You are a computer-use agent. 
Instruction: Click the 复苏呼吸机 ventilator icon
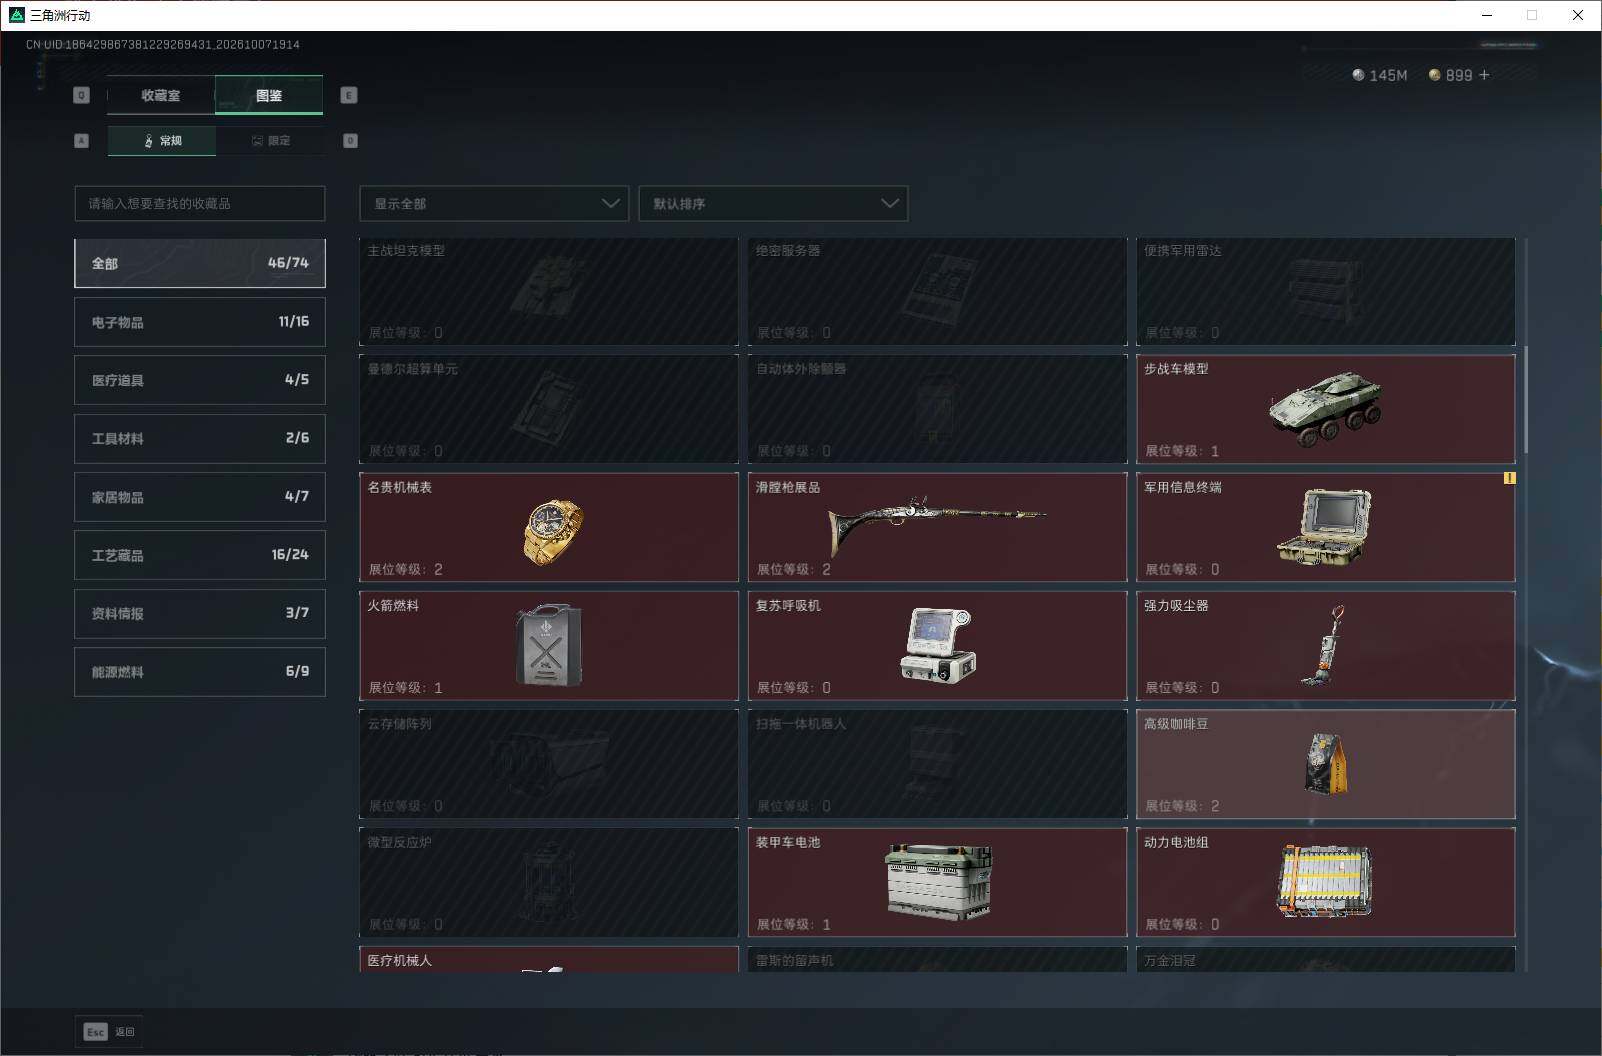pos(938,645)
